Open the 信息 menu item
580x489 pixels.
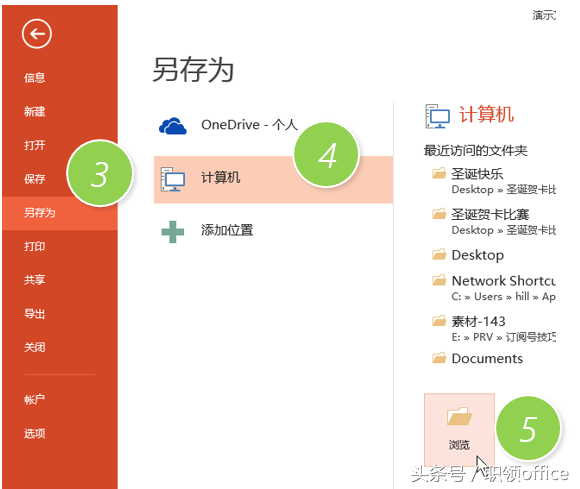click(x=34, y=78)
